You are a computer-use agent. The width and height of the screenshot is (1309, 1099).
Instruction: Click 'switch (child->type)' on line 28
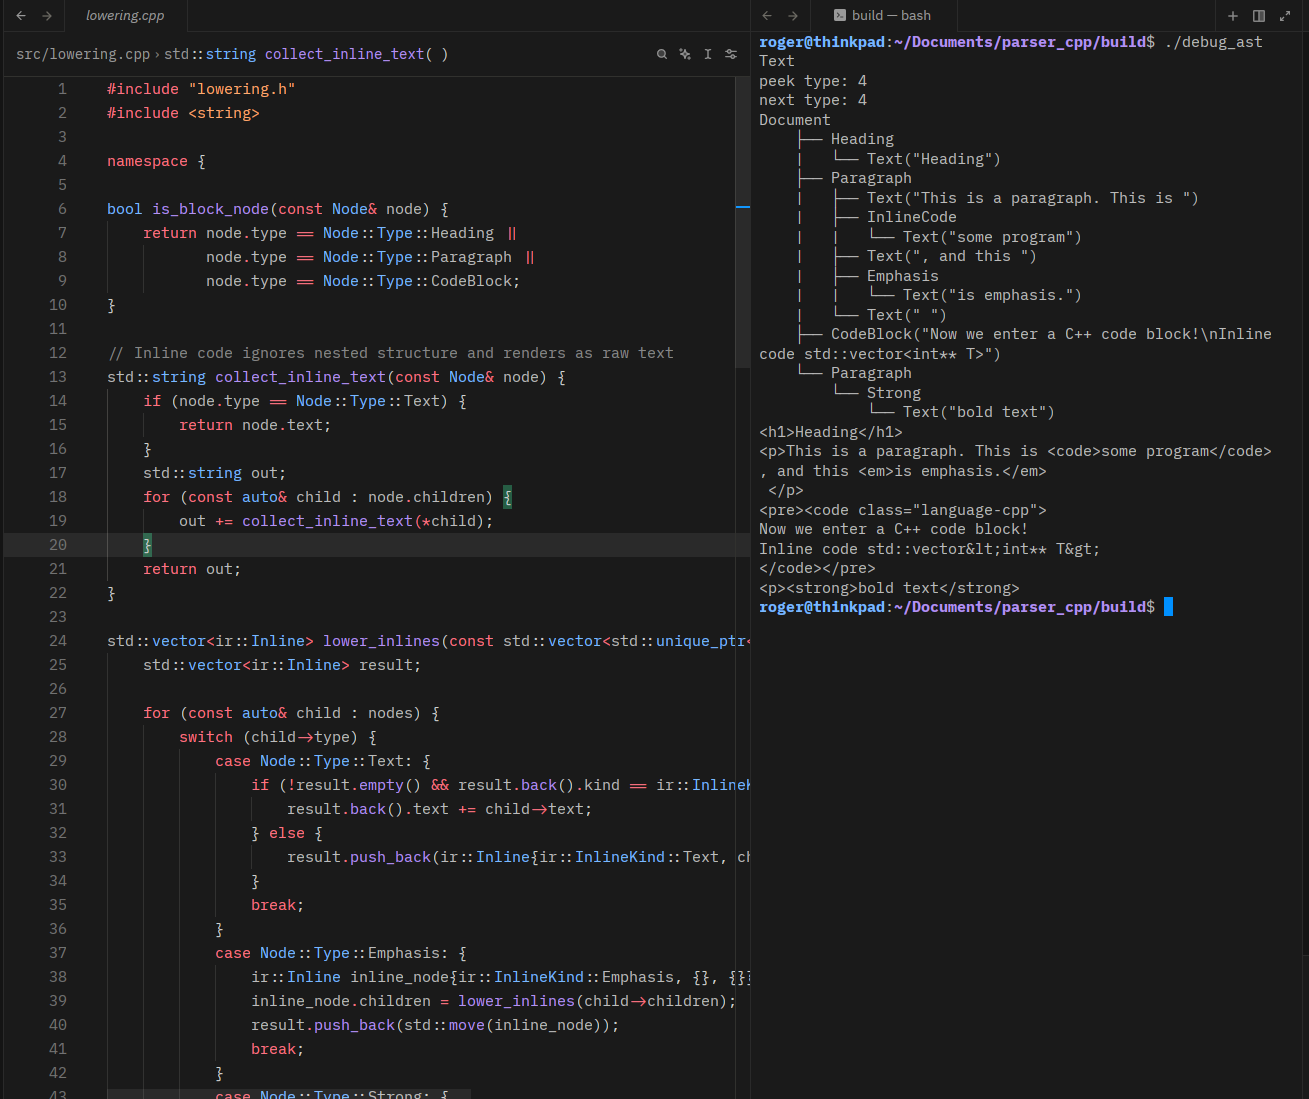(x=269, y=737)
